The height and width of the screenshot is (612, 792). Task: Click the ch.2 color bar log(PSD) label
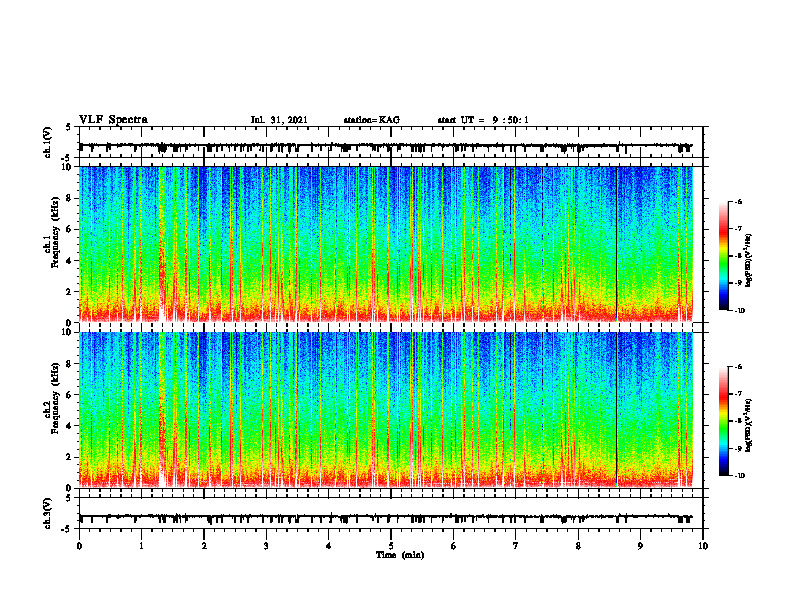click(749, 425)
